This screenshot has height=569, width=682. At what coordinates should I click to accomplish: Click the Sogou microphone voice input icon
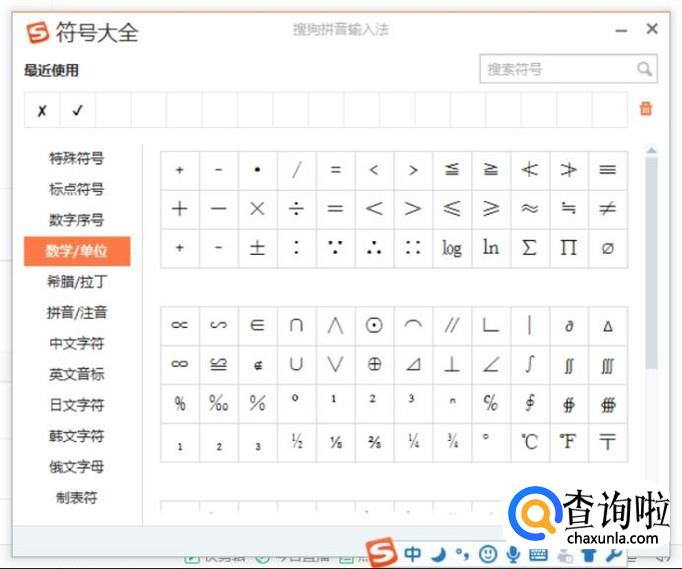point(512,554)
